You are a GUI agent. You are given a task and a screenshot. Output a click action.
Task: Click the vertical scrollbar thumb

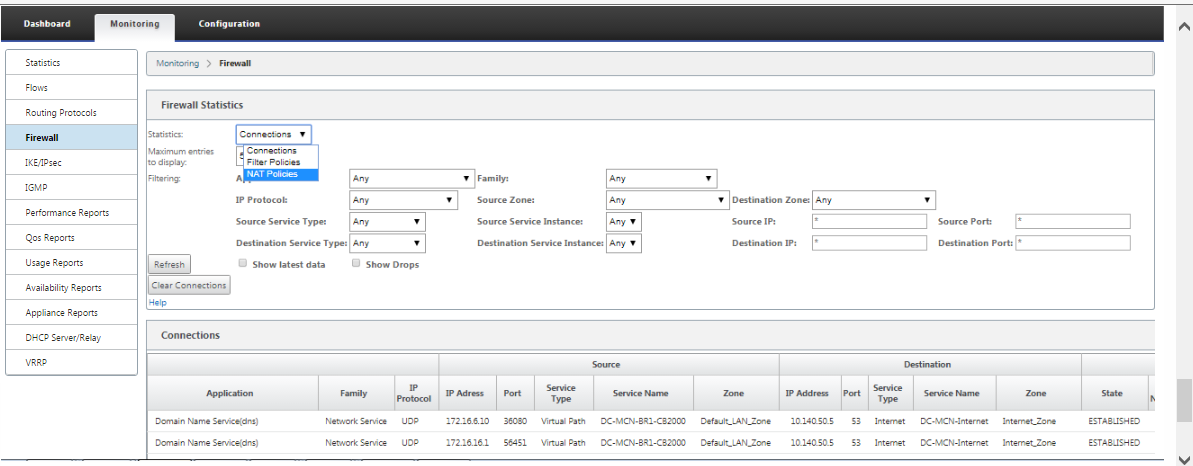pyautogui.click(x=1184, y=401)
